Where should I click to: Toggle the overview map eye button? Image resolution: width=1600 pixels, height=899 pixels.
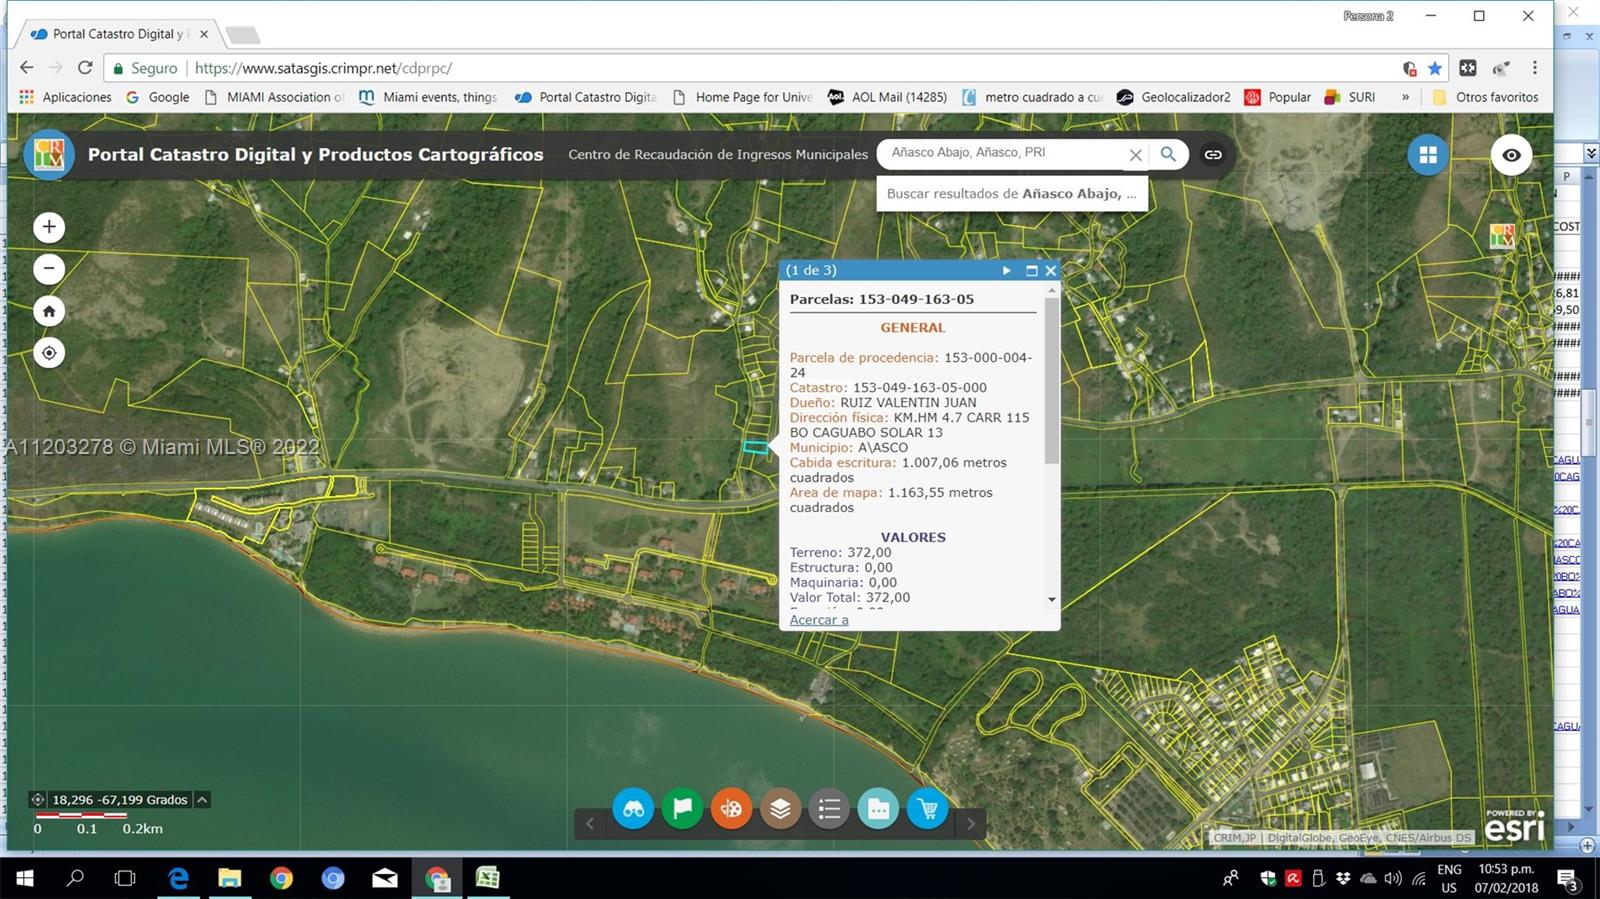[1511, 155]
